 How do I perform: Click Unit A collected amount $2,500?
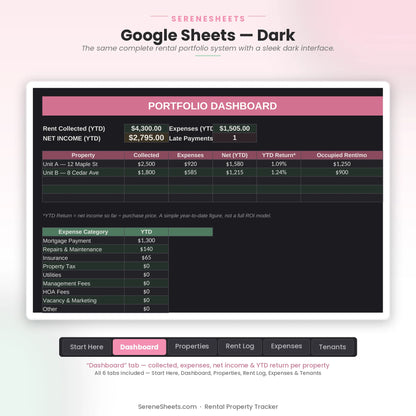click(x=146, y=164)
